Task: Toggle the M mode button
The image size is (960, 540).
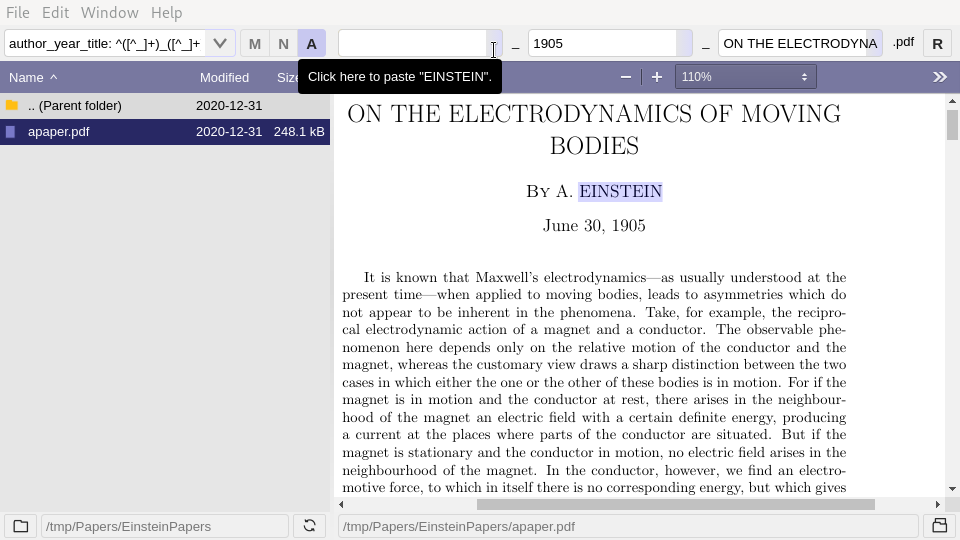Action: 255,43
